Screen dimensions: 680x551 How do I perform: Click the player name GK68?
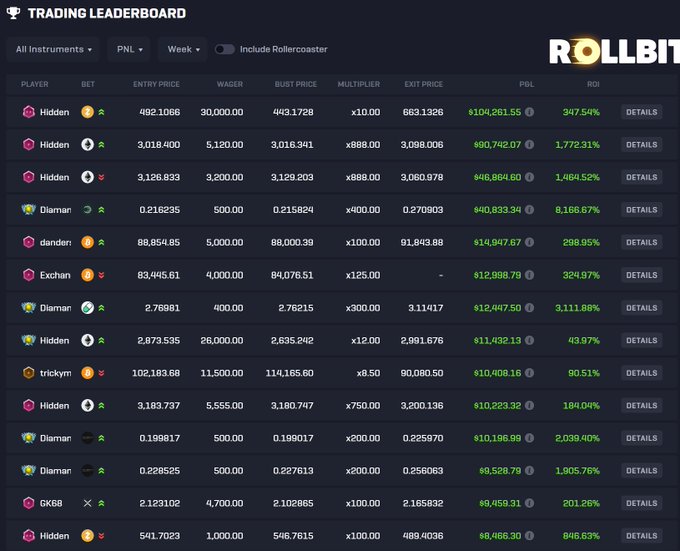(51, 503)
